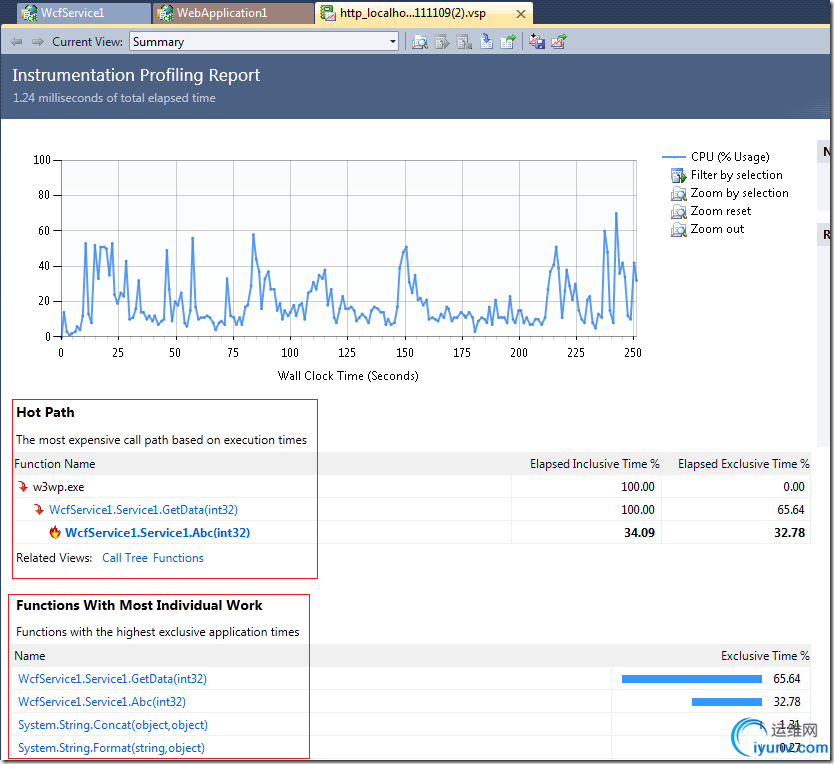Click the export table icon with green arrow
This screenshot has width=834, height=764.
(508, 41)
